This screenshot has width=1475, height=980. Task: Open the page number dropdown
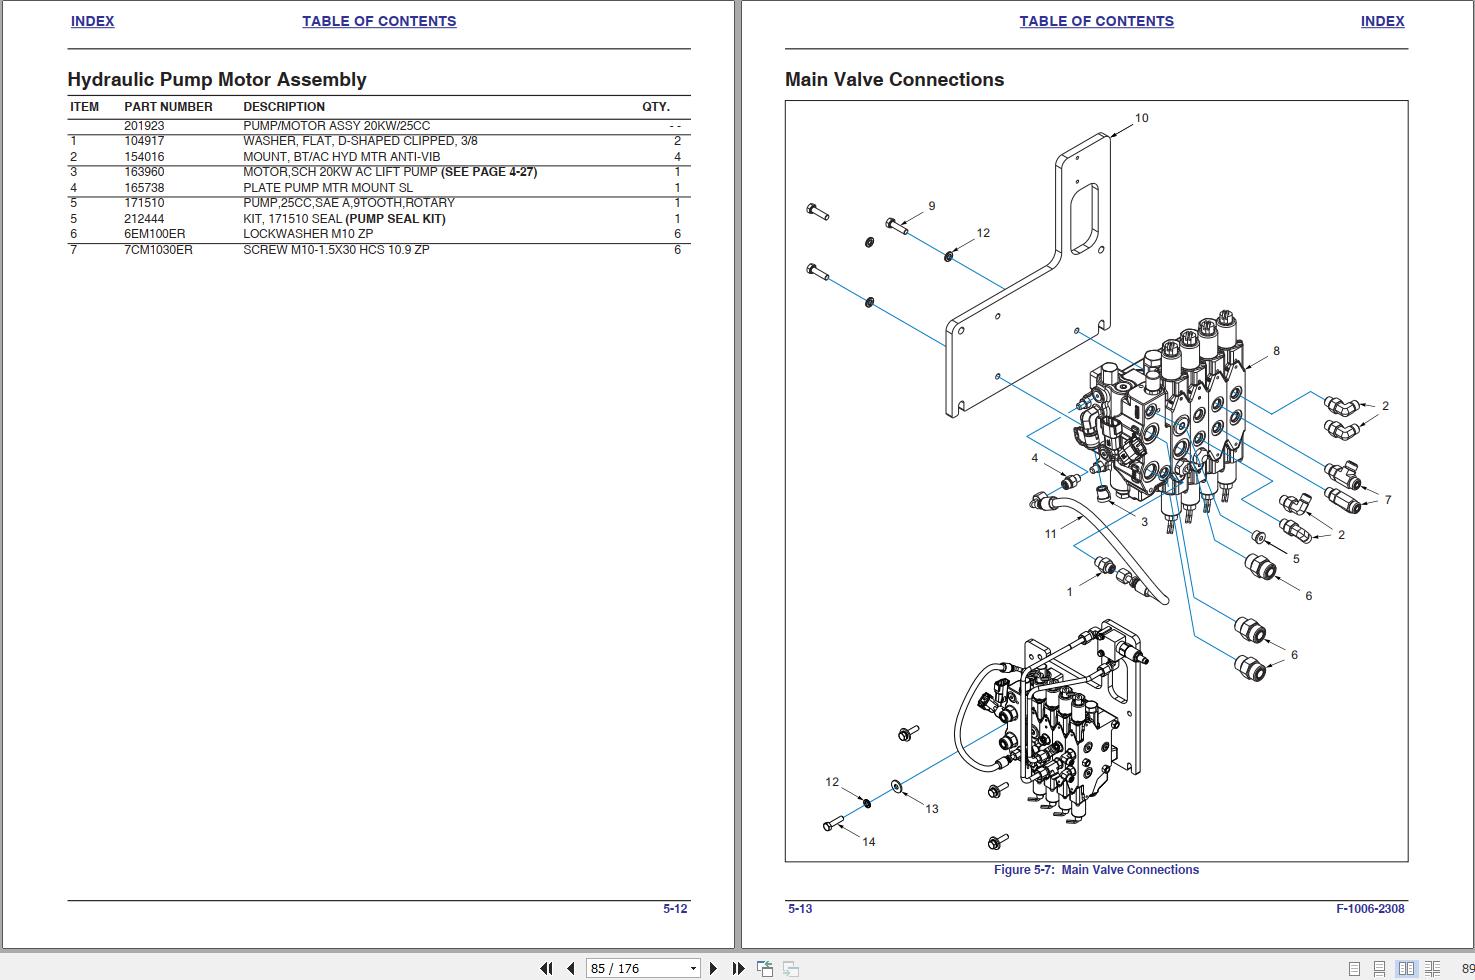tap(693, 968)
